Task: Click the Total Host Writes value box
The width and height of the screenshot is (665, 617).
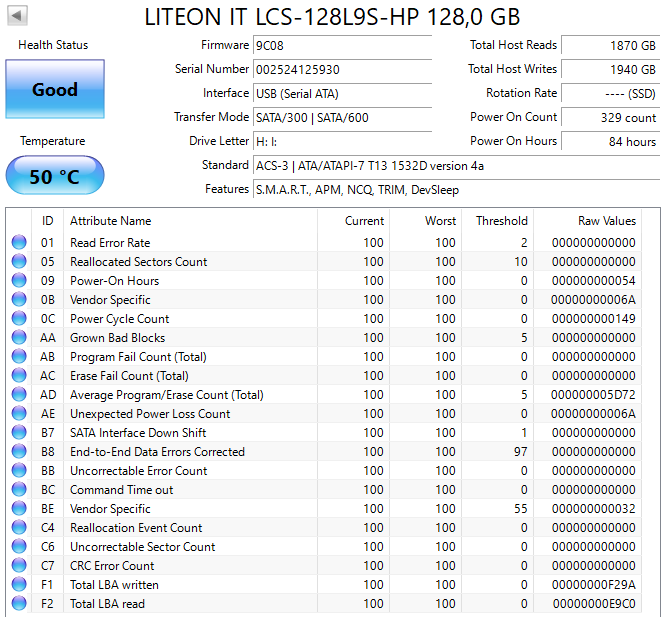Action: tap(609, 69)
